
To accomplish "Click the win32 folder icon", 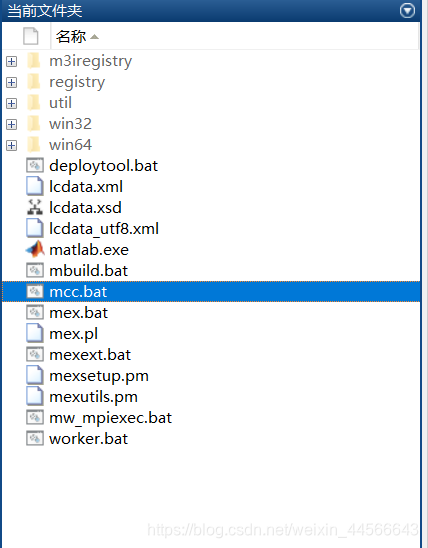I will click(34, 124).
